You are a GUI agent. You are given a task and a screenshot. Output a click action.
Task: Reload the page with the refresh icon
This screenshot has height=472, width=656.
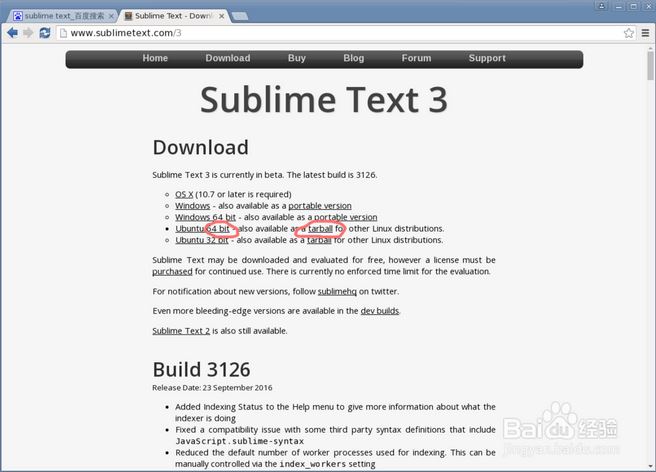(45, 33)
